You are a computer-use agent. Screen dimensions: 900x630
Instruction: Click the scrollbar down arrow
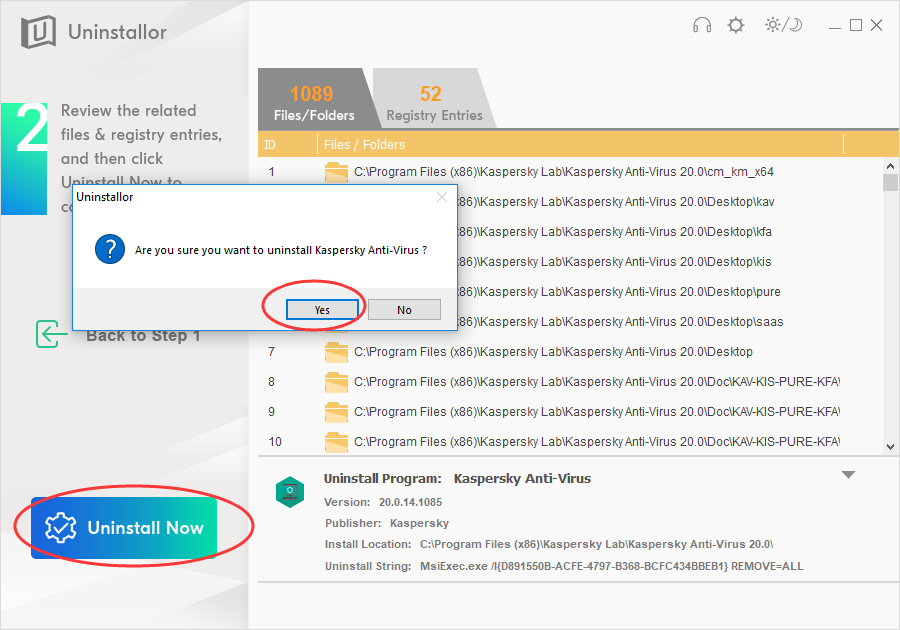[890, 447]
